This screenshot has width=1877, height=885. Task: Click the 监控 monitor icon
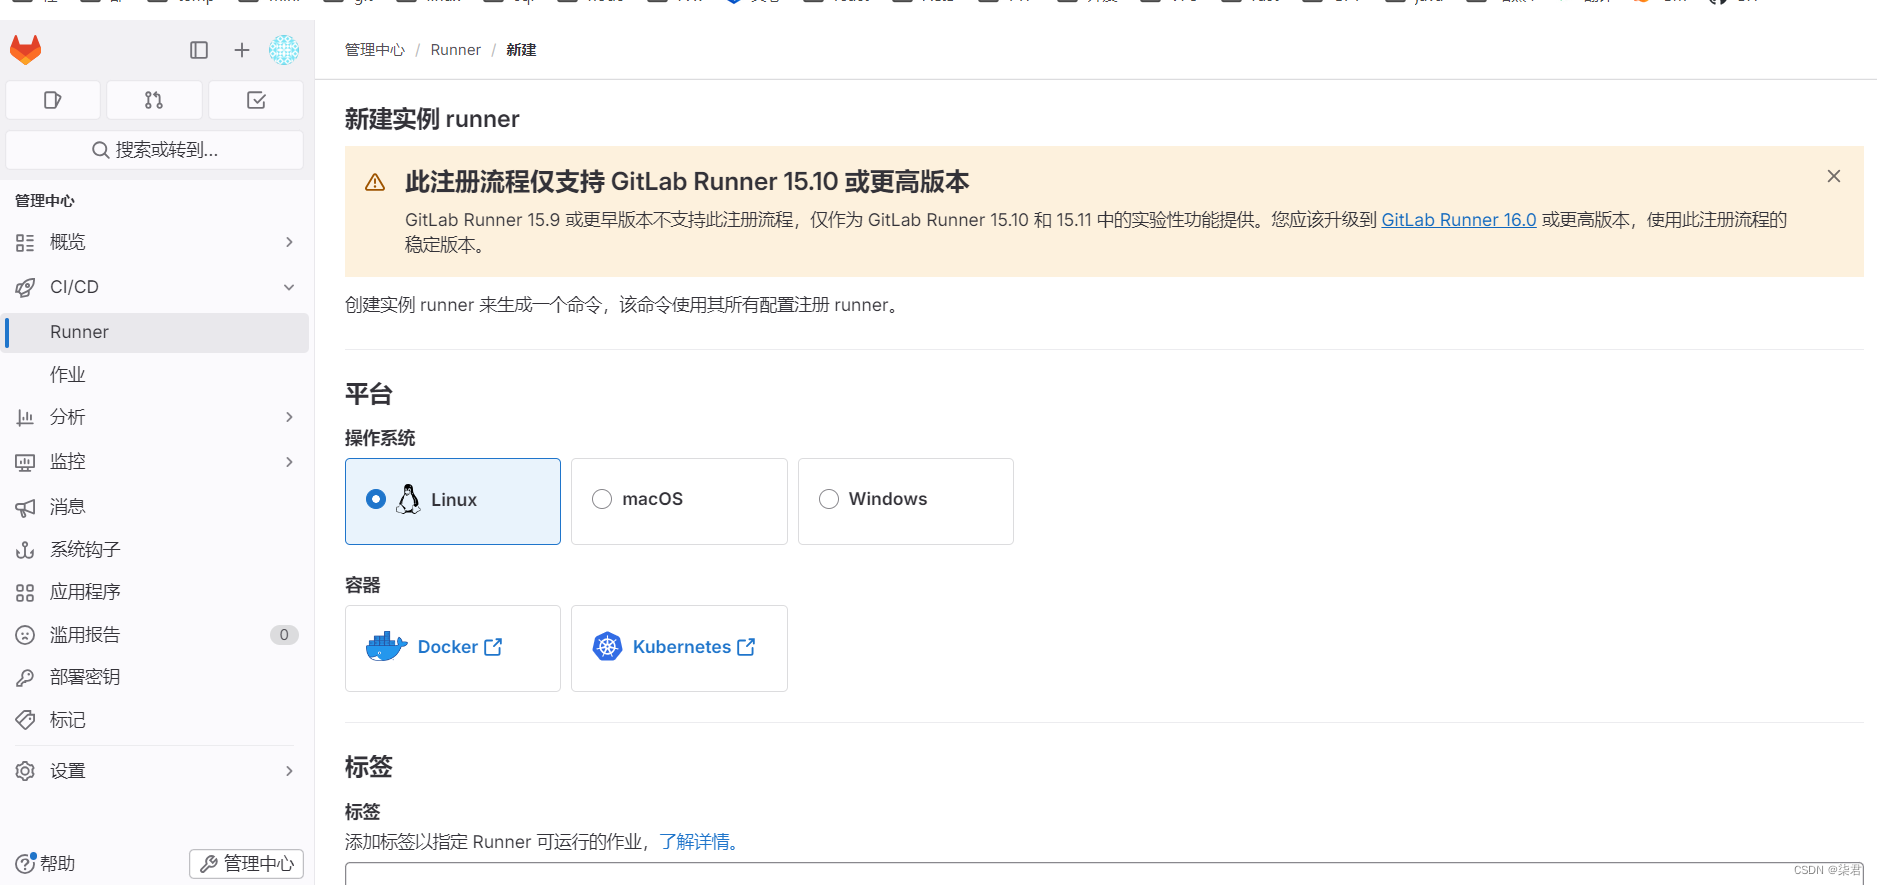click(x=25, y=462)
